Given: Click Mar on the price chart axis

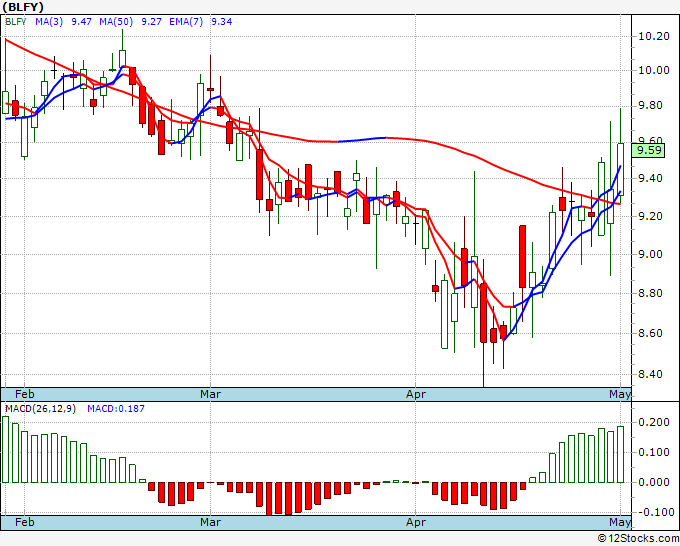Looking at the screenshot, I should (x=210, y=394).
